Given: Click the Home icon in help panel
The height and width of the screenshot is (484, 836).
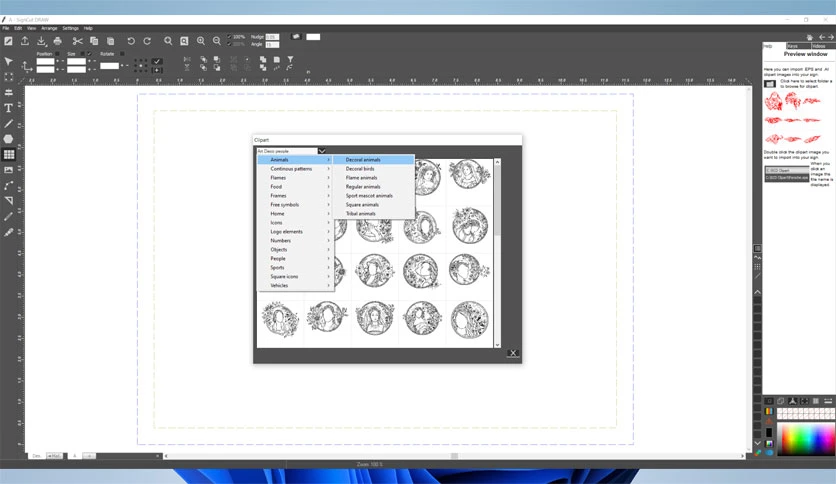Looking at the screenshot, I should coord(809,37).
